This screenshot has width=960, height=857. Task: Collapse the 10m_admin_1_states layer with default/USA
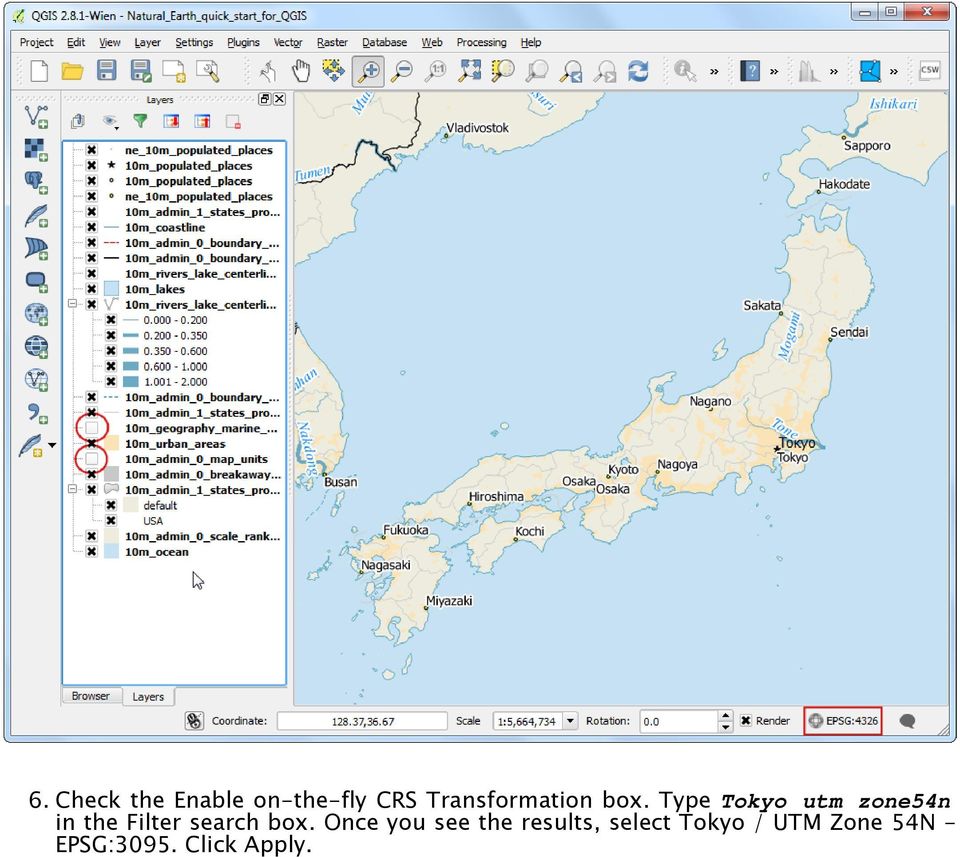point(72,489)
